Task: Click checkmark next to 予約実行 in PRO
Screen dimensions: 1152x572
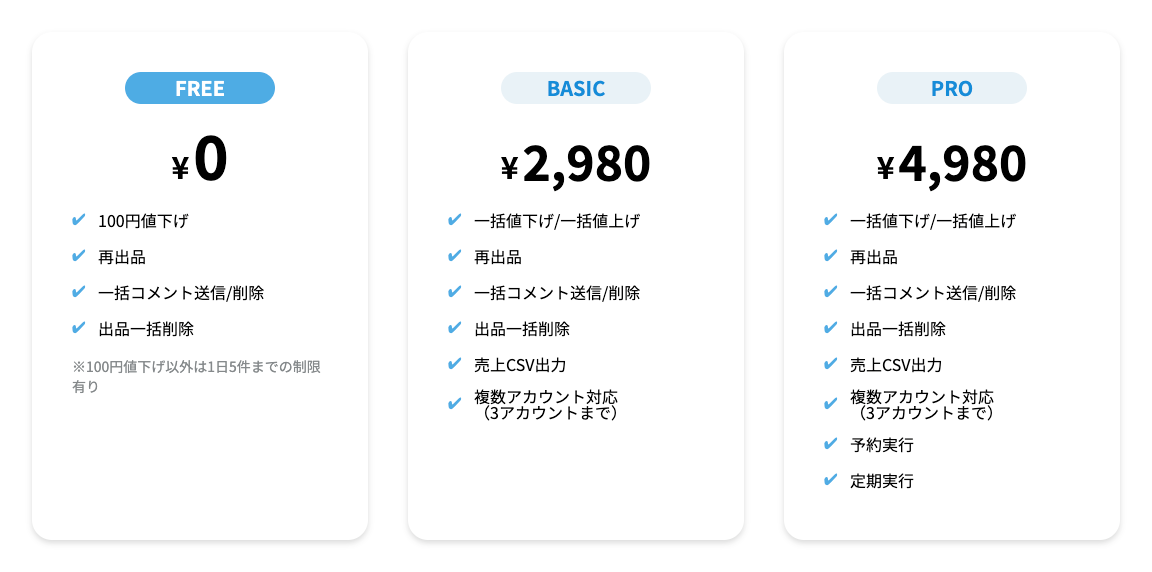Action: 831,444
